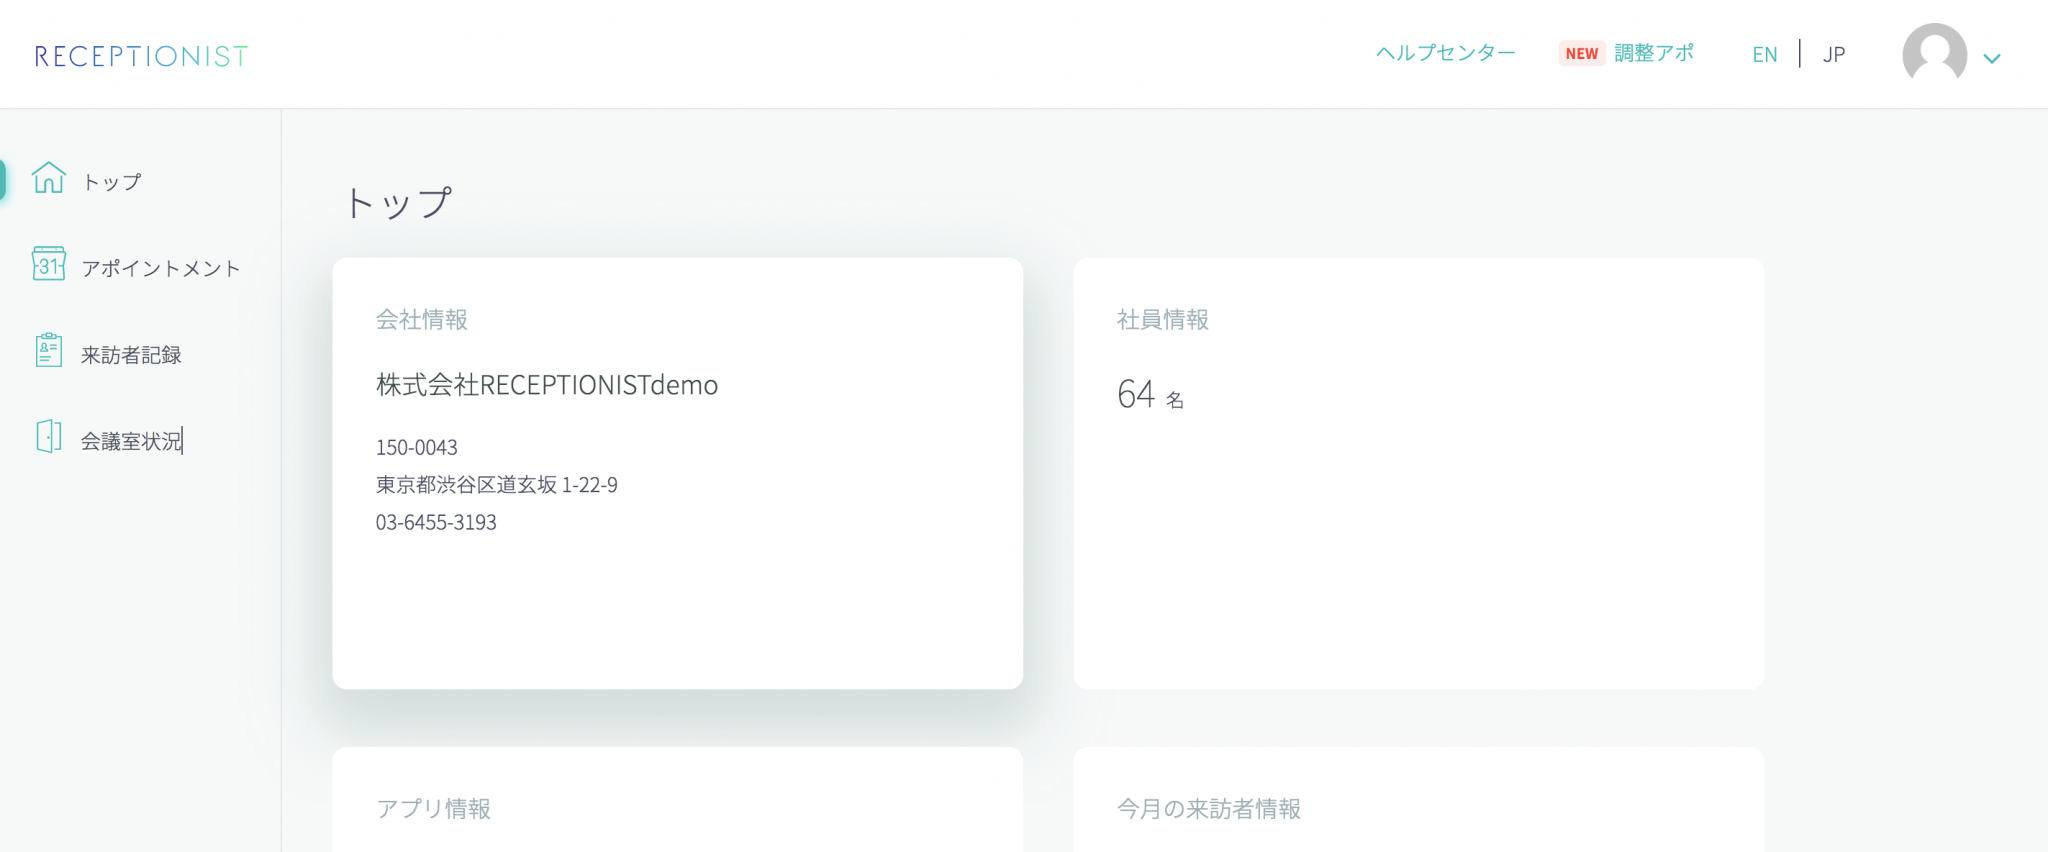Switch language to JP
This screenshot has height=852, width=2048.
(1834, 55)
